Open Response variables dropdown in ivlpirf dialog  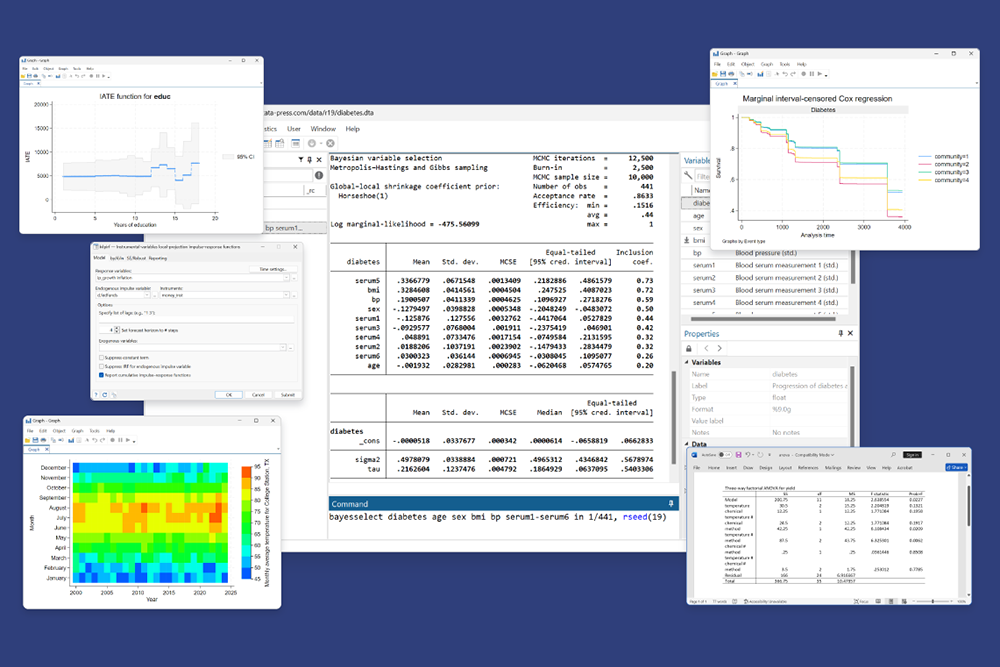click(x=286, y=278)
